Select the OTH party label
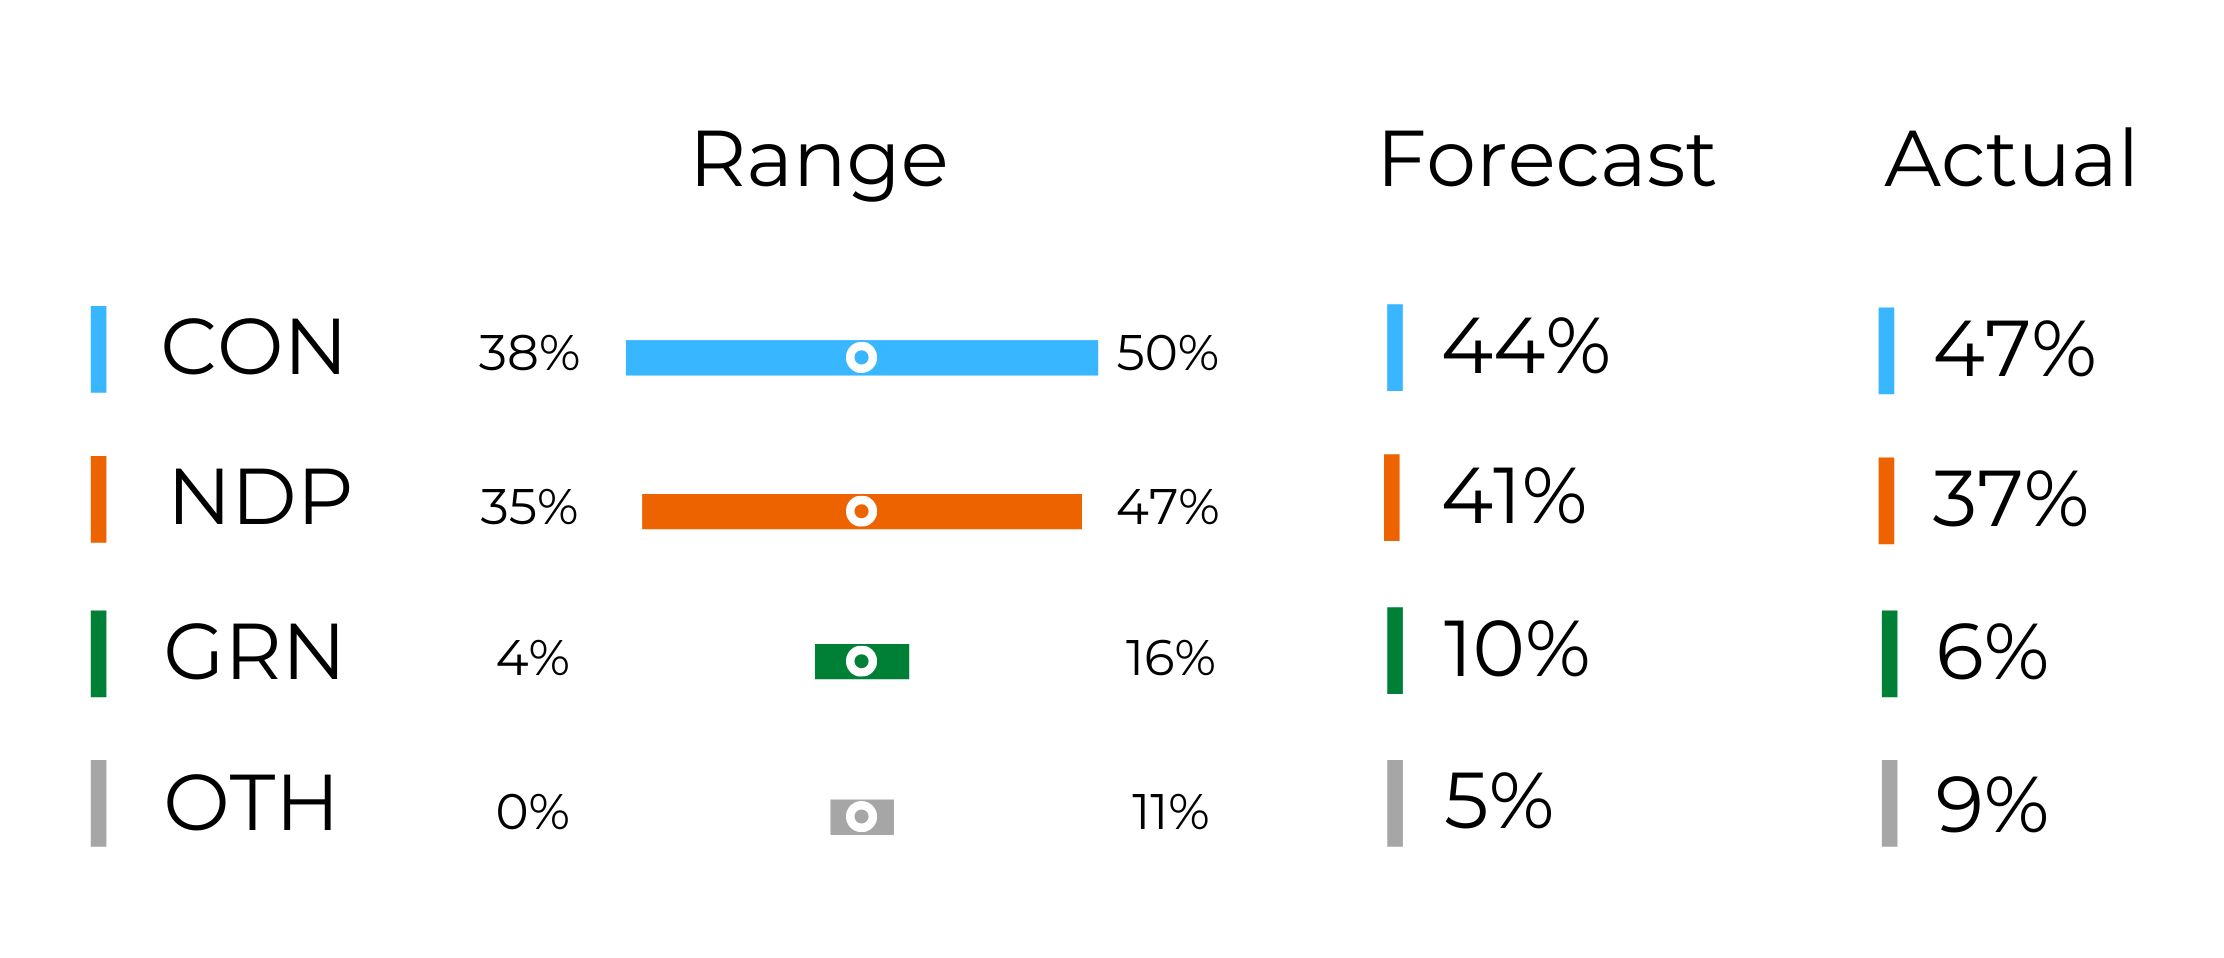This screenshot has height=958, width=2224. [250, 803]
